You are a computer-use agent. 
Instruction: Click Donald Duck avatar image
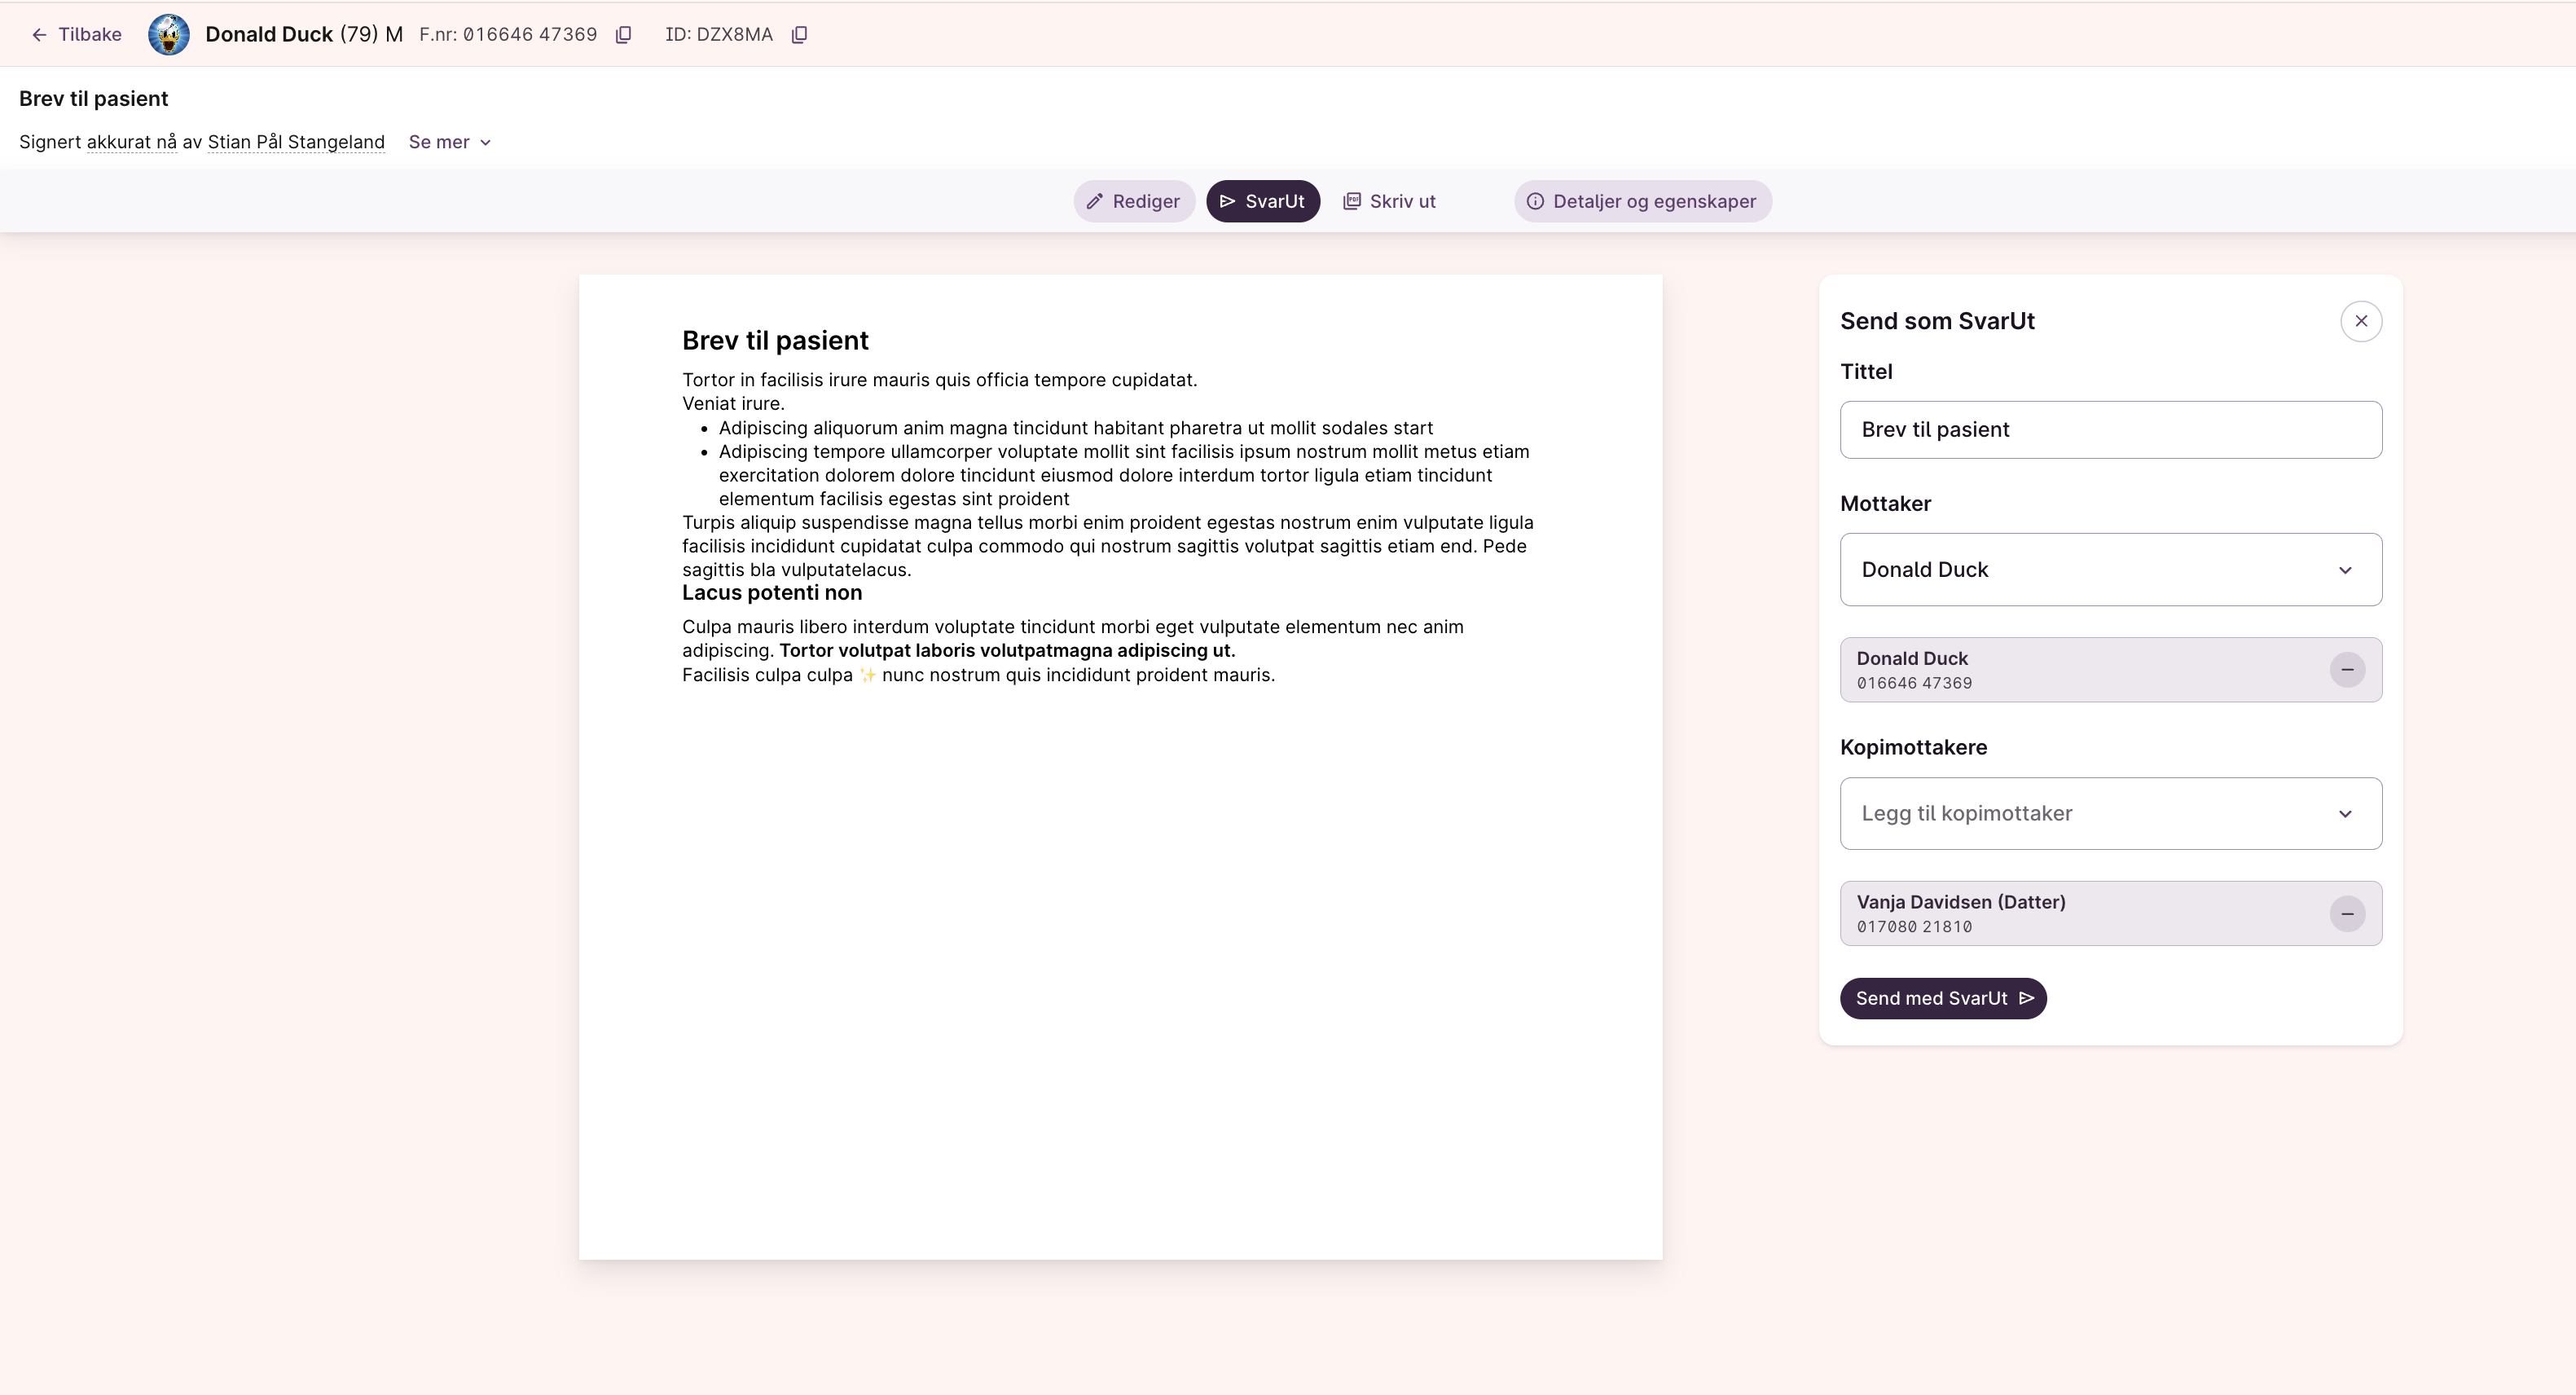pos(169,35)
